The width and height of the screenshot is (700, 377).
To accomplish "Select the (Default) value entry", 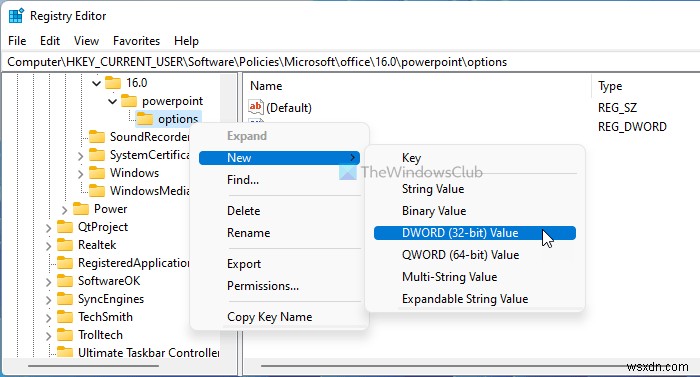I will tap(289, 108).
